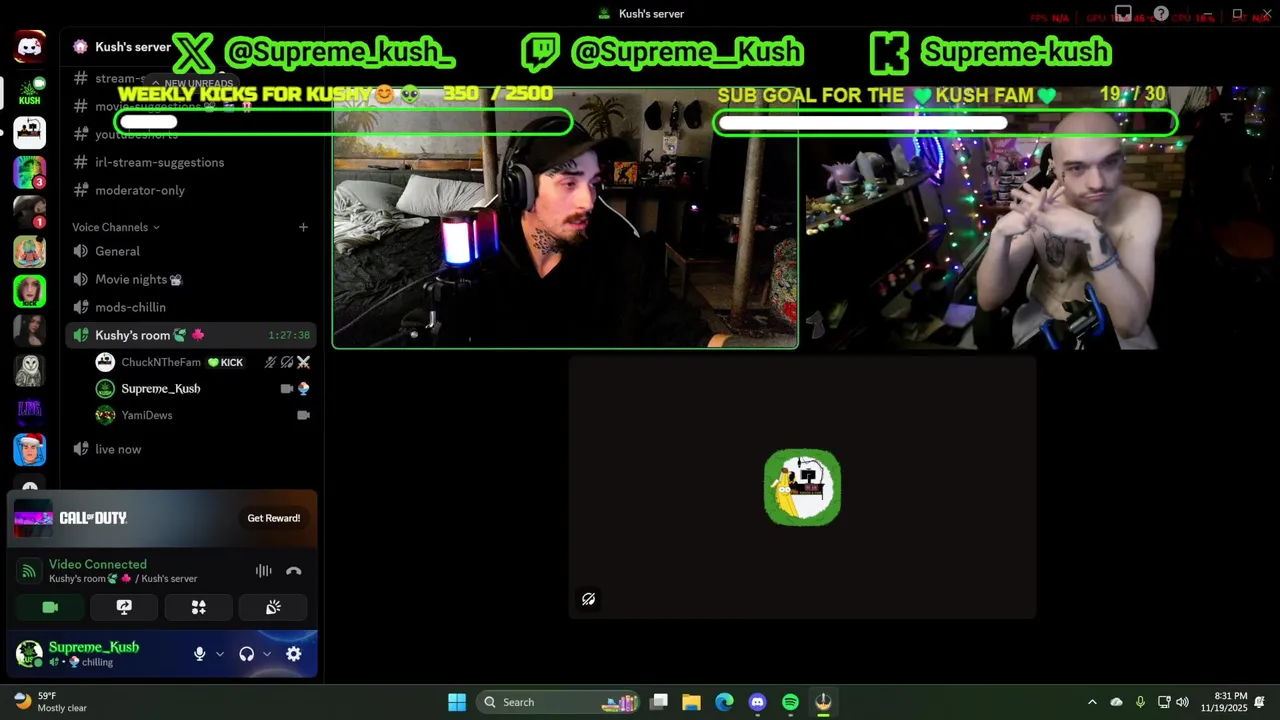Click the Share Your Screen button
Viewport: 1280px width, 720px height.
click(124, 607)
